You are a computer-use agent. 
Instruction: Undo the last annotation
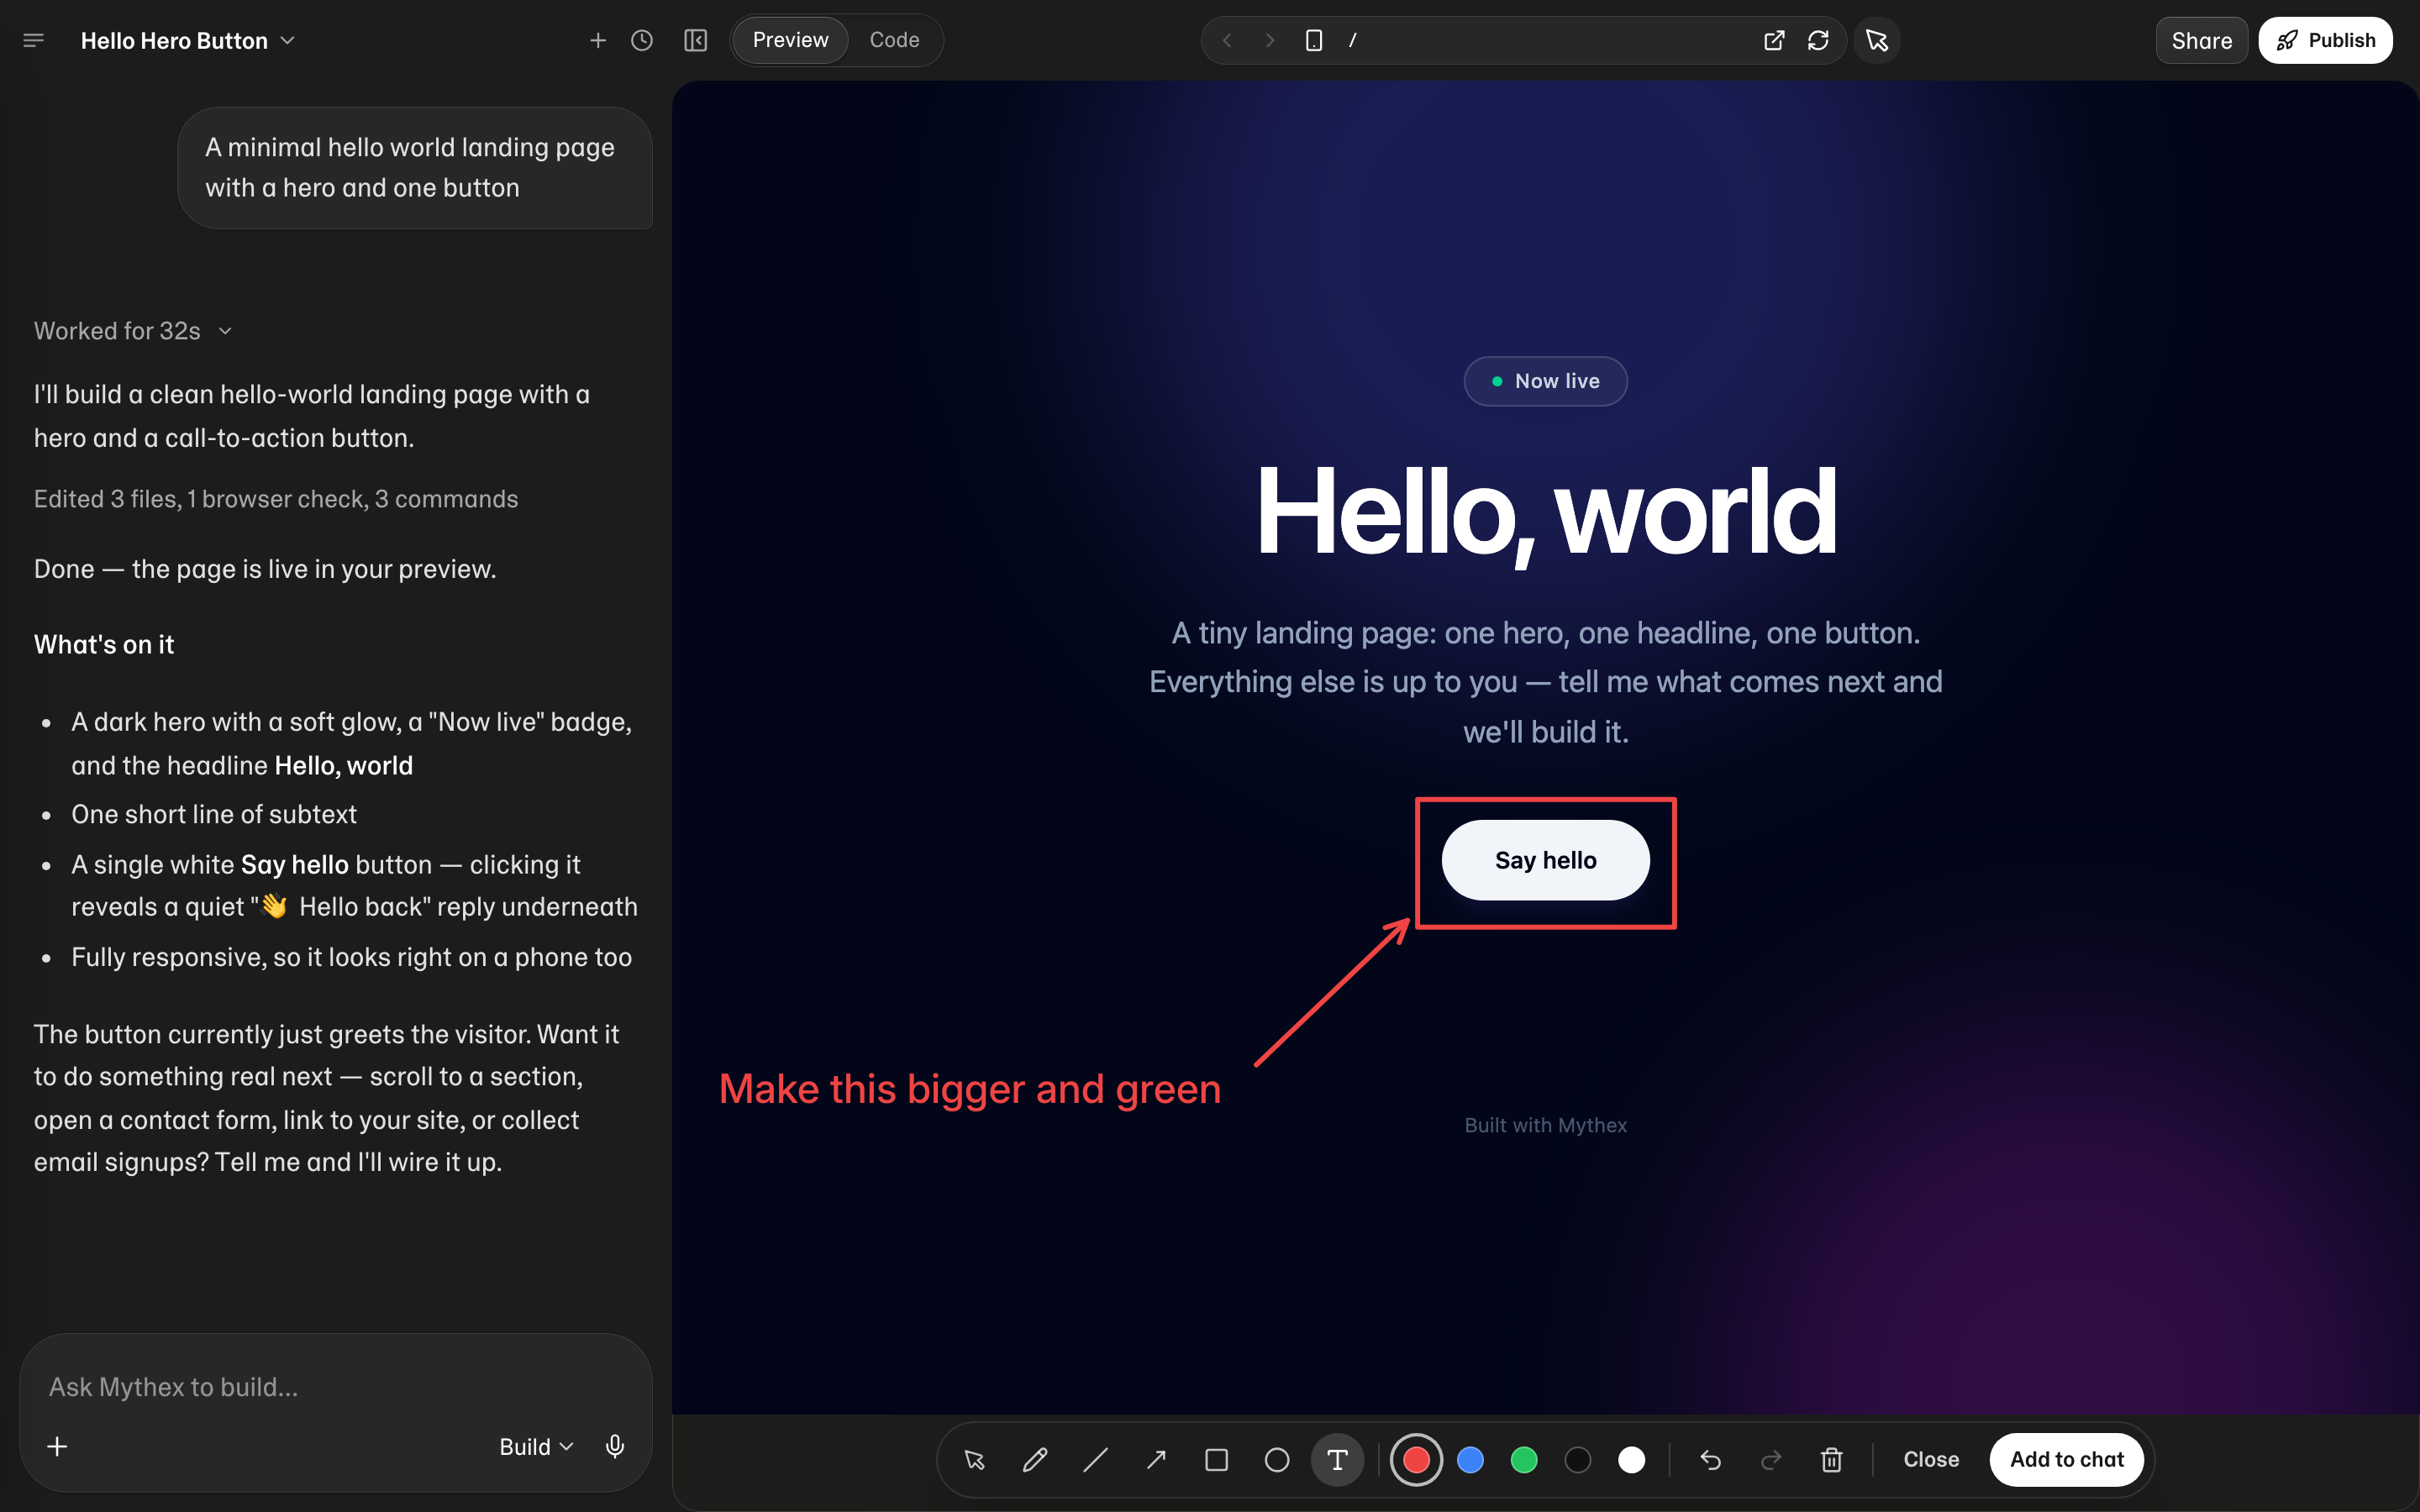(x=1710, y=1460)
